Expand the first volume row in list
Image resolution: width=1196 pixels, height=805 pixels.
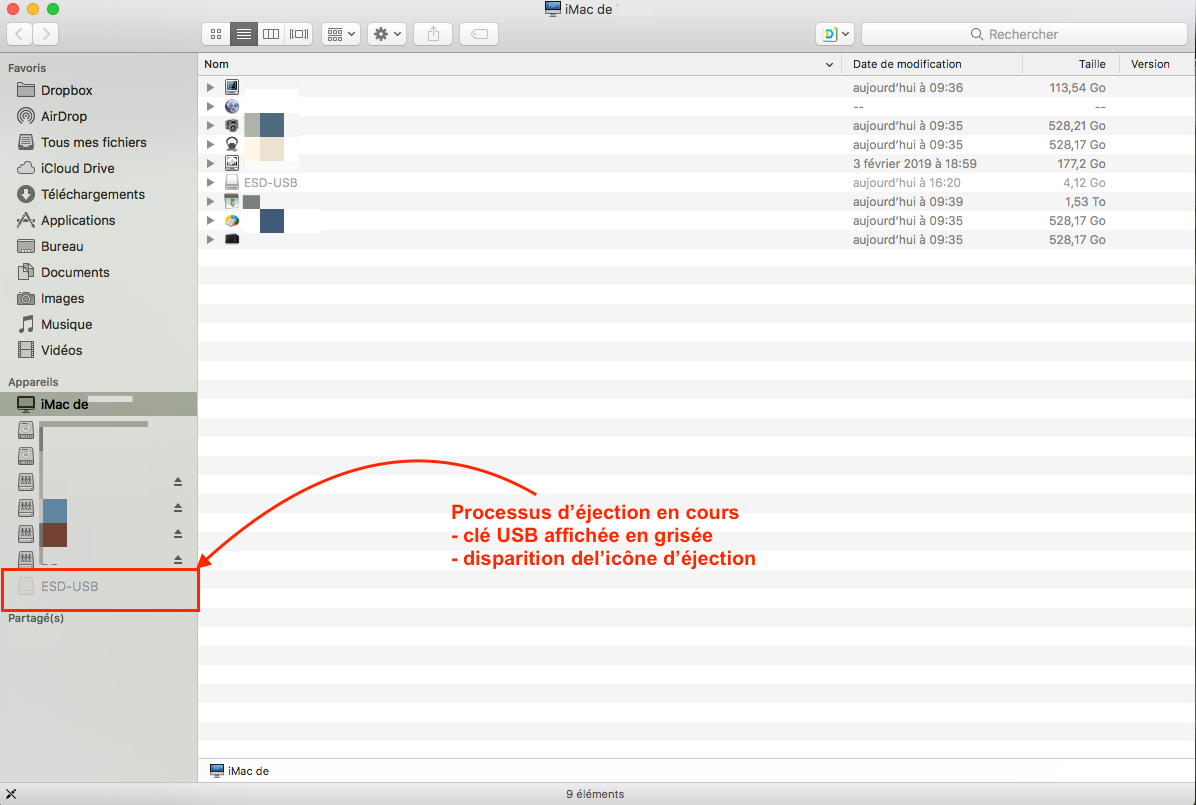coord(210,88)
